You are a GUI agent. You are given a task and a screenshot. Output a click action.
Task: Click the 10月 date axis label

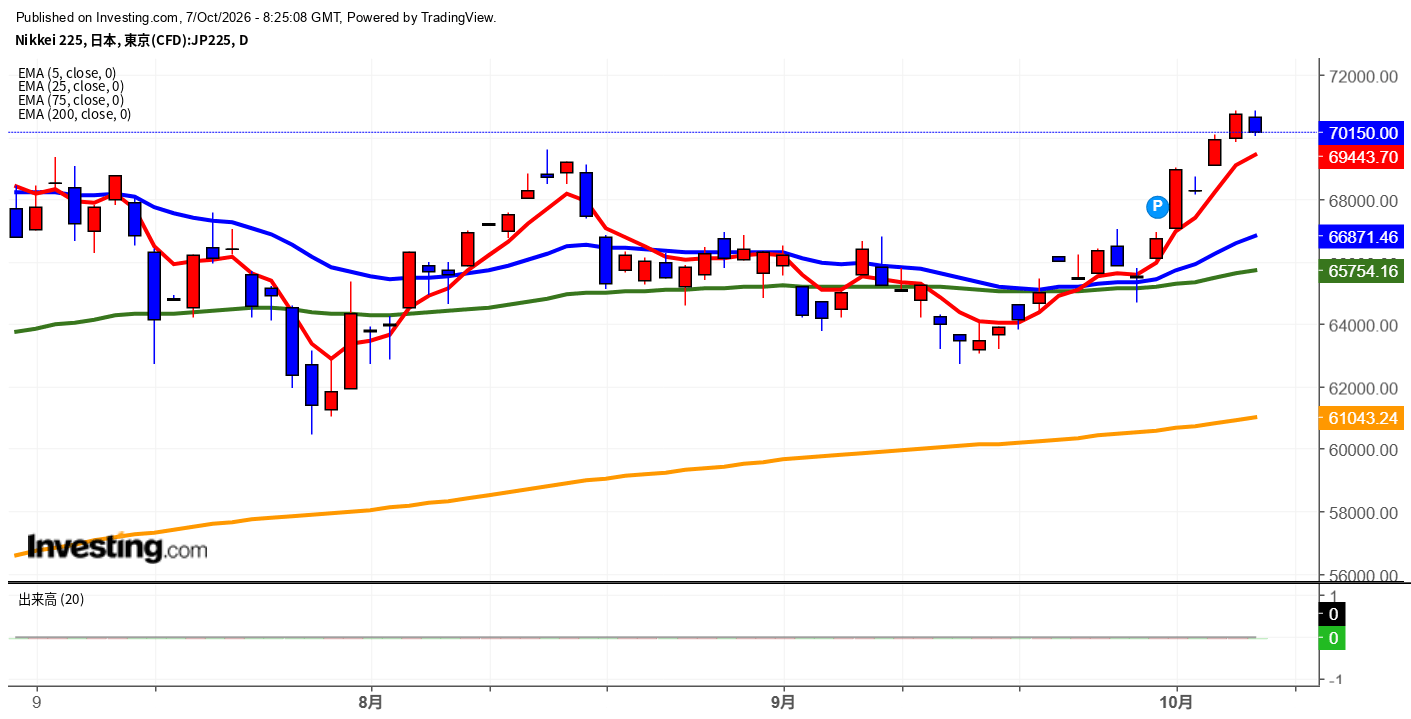pos(1177,702)
